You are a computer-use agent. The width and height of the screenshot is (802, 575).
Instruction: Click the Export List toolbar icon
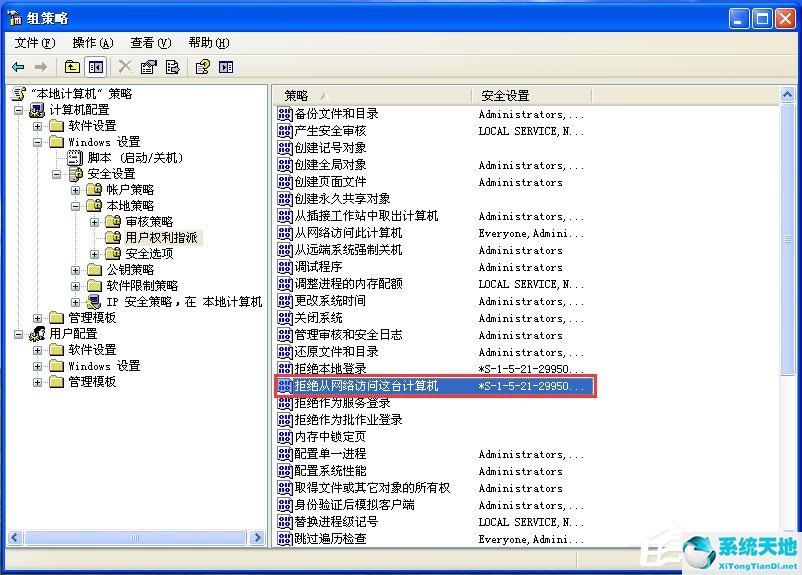coord(173,67)
